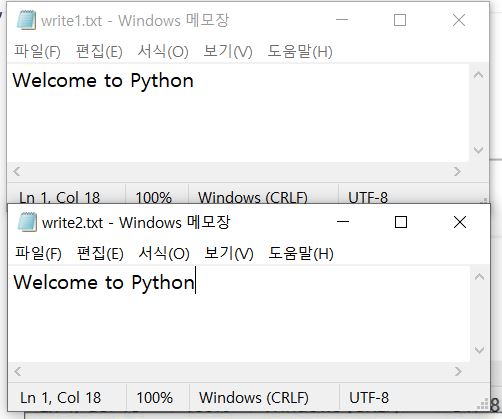502x419 pixels.
Task: Click scroll right arrow in write2.txt
Action: 458,371
